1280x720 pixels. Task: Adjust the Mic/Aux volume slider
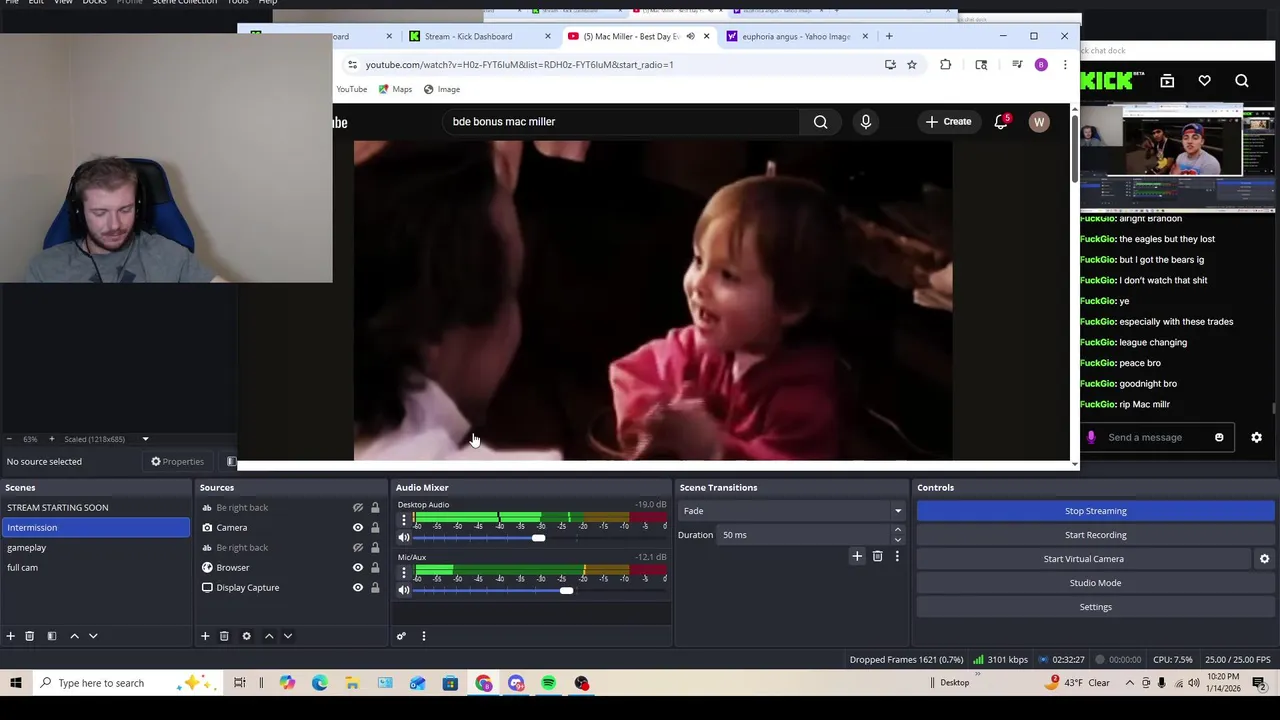[x=566, y=590]
